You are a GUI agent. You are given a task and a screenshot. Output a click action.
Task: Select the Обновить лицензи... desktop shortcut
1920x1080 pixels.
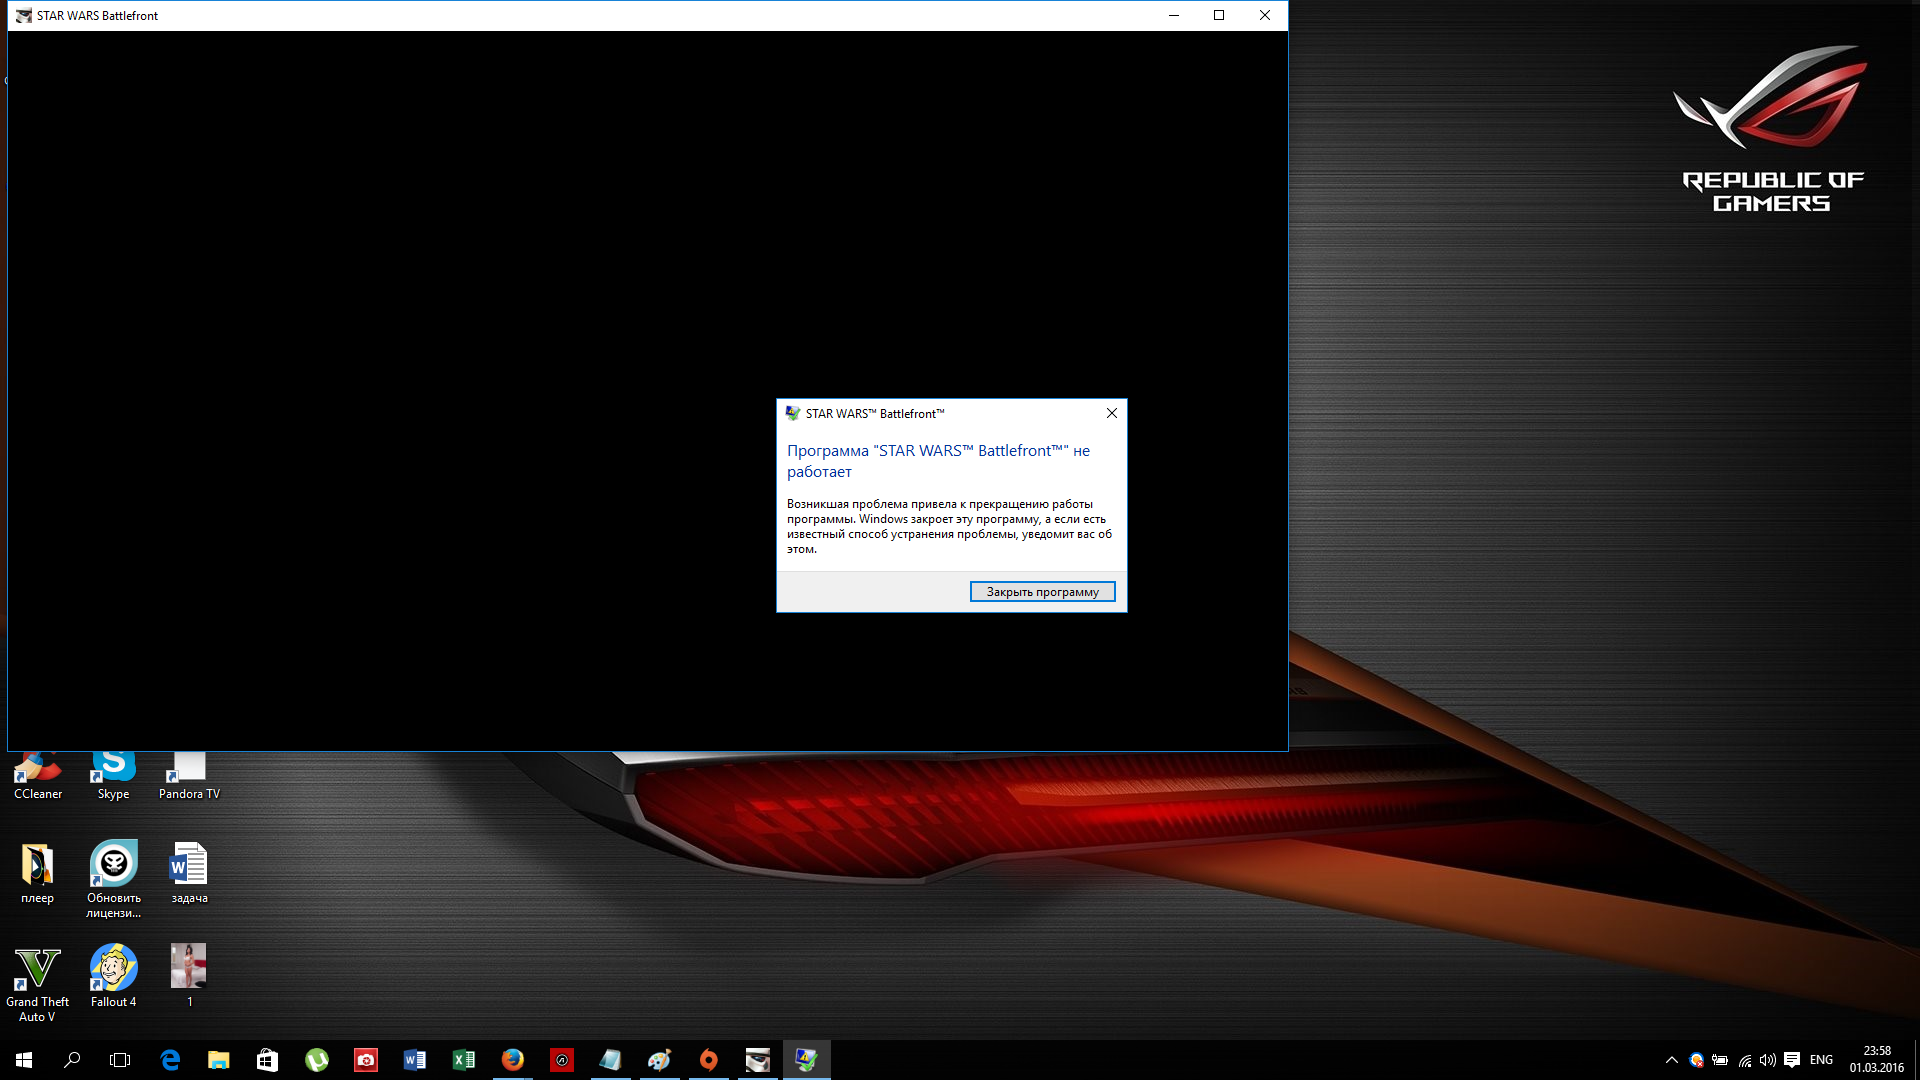[113, 880]
